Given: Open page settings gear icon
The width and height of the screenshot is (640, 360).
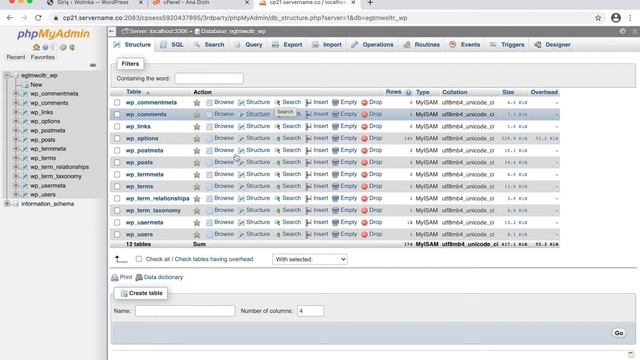Looking at the screenshot, I should click(622, 31).
